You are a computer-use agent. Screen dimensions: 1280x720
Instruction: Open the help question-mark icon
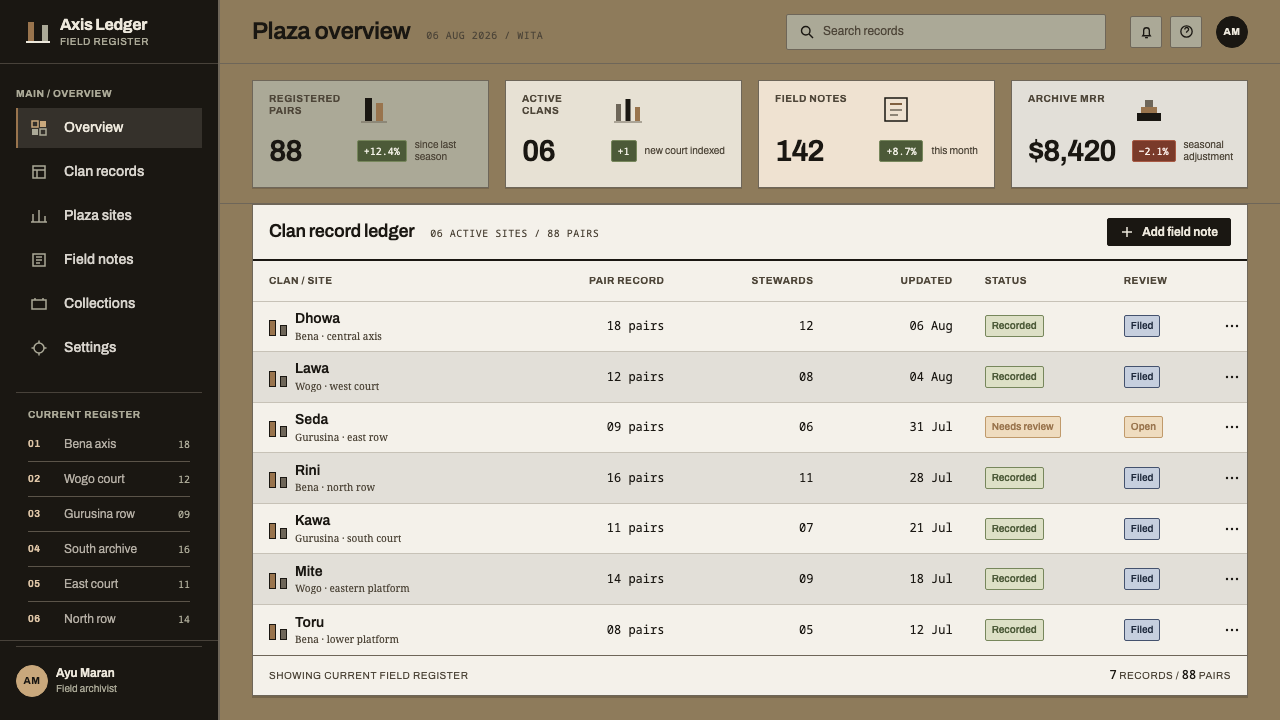tap(1186, 32)
